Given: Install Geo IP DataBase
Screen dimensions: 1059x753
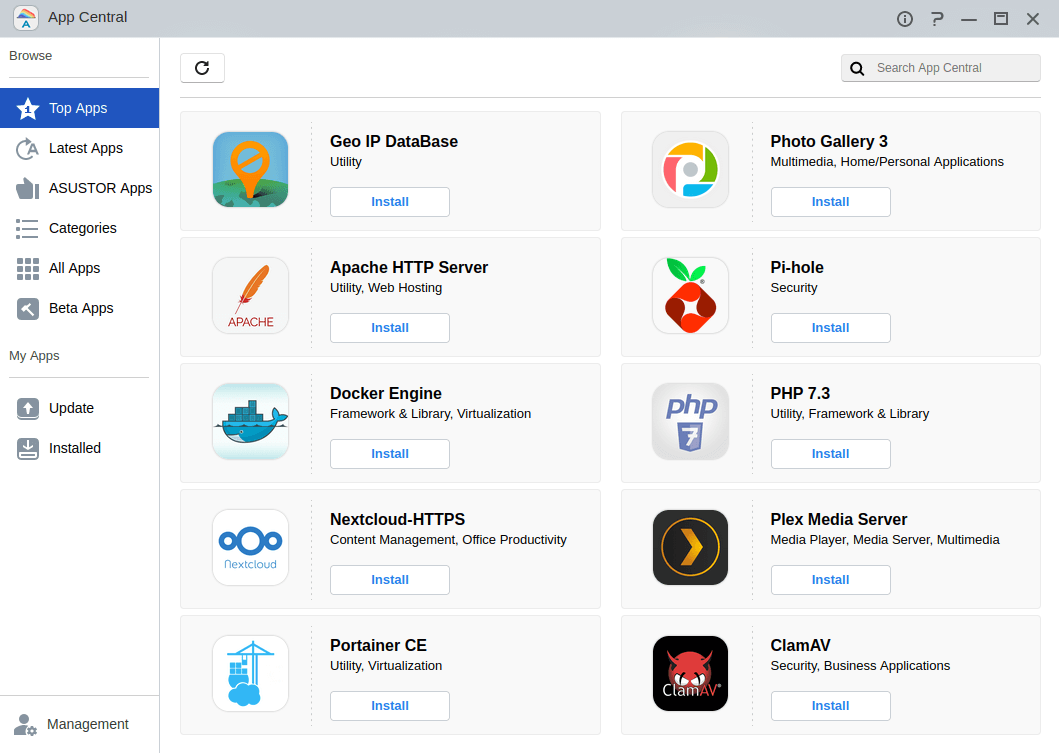Looking at the screenshot, I should (x=390, y=202).
